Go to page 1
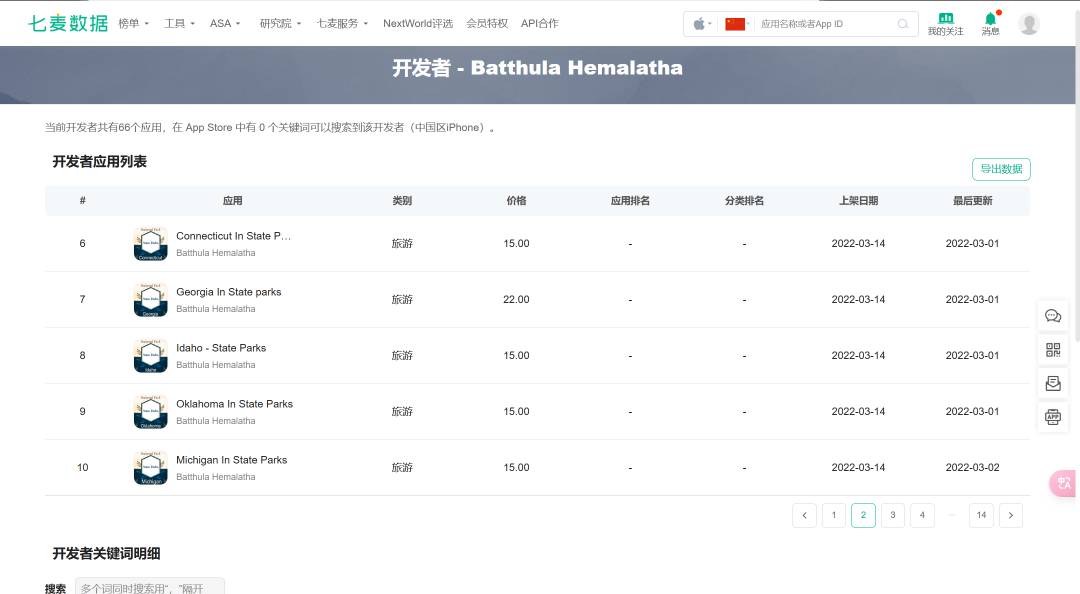The width and height of the screenshot is (1080, 594). (834, 515)
